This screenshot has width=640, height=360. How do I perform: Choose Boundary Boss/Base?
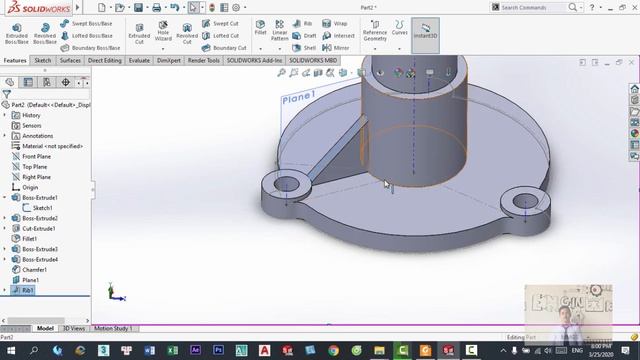[x=90, y=48]
